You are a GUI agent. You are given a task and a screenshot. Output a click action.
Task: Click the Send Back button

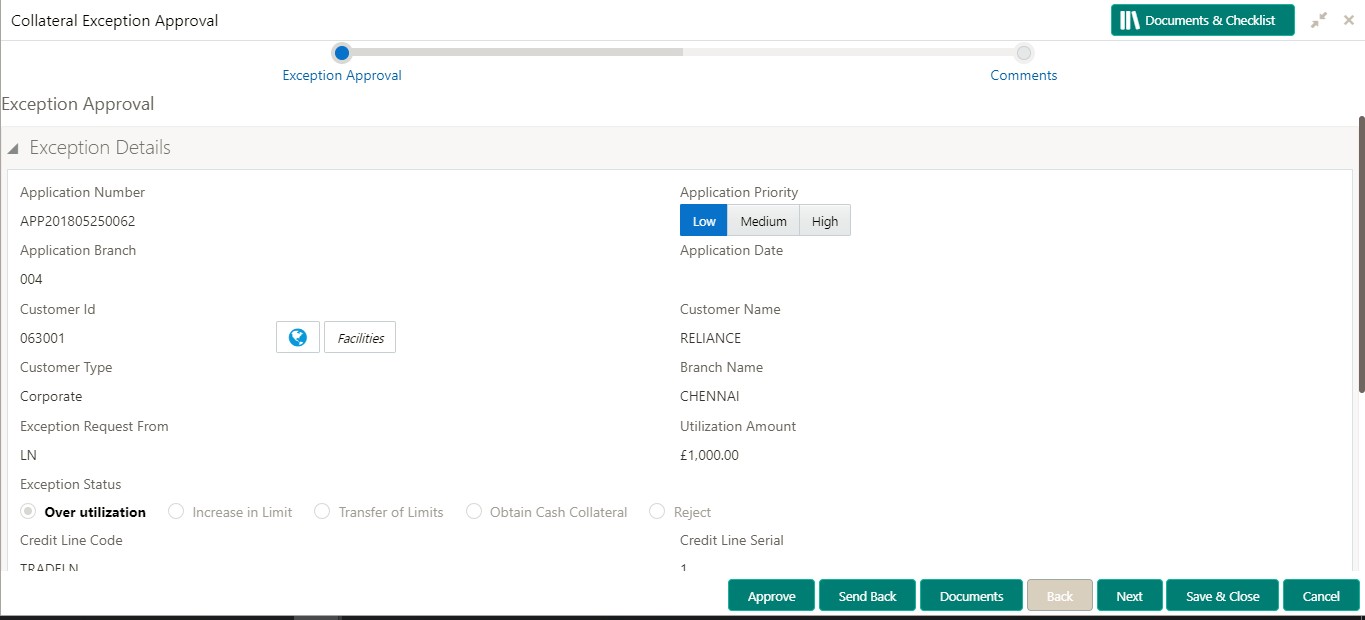tap(868, 595)
